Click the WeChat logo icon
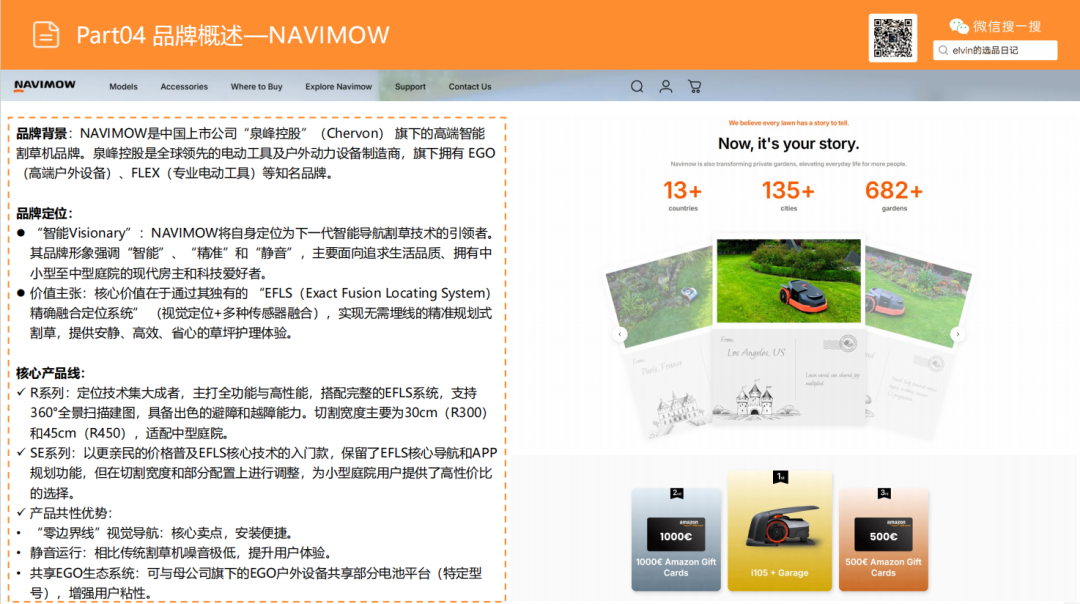 959,26
